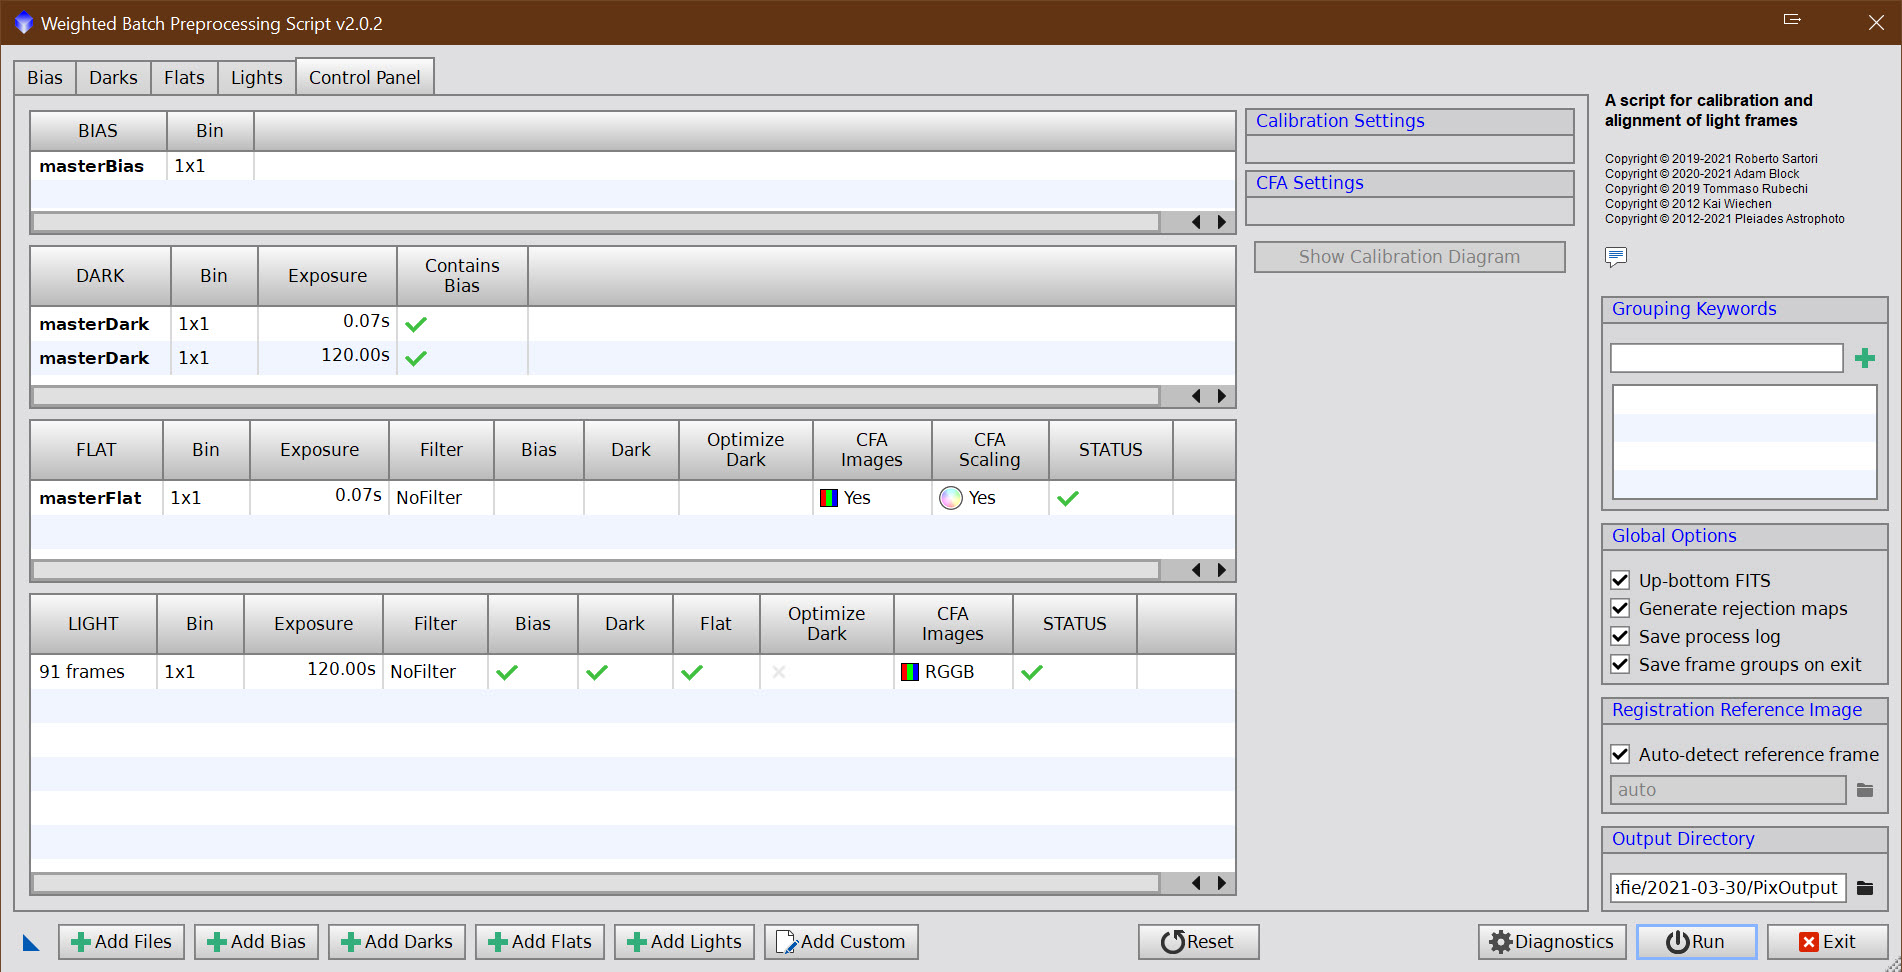Expand Calibration Settings section
This screenshot has width=1902, height=972.
(1409, 121)
